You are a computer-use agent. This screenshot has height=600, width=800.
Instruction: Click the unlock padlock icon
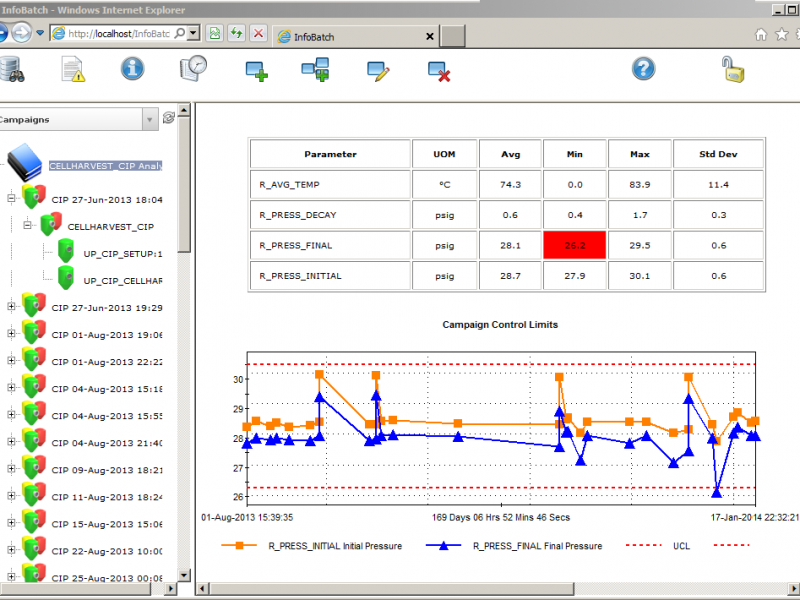pyautogui.click(x=733, y=69)
